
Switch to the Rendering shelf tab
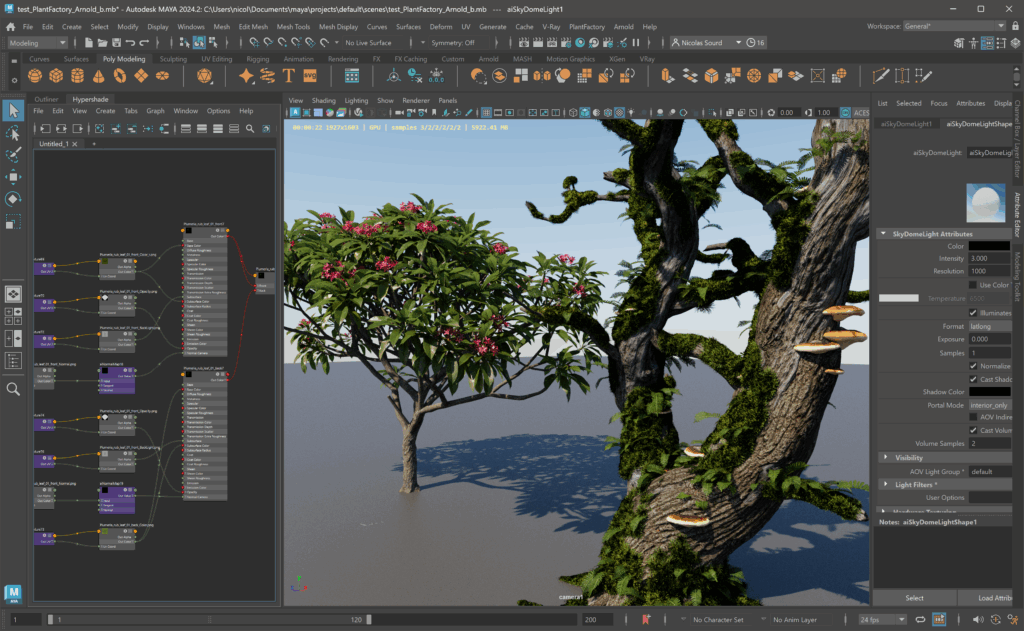343,59
